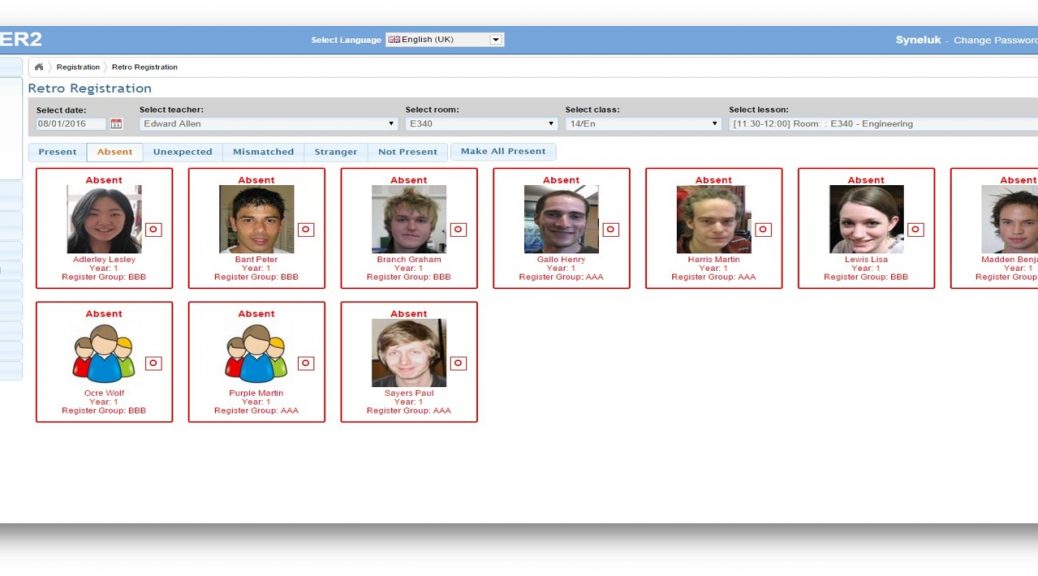
Task: Click the red status icon for Sayers Paul
Action: 458,363
